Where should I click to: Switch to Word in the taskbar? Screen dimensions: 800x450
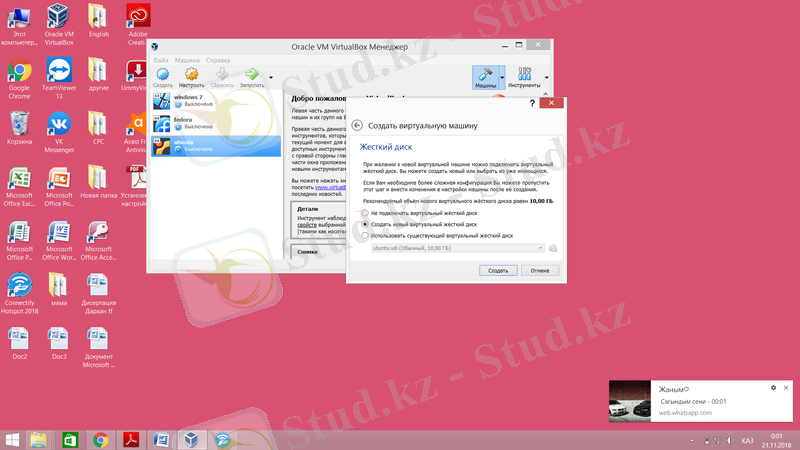point(161,440)
